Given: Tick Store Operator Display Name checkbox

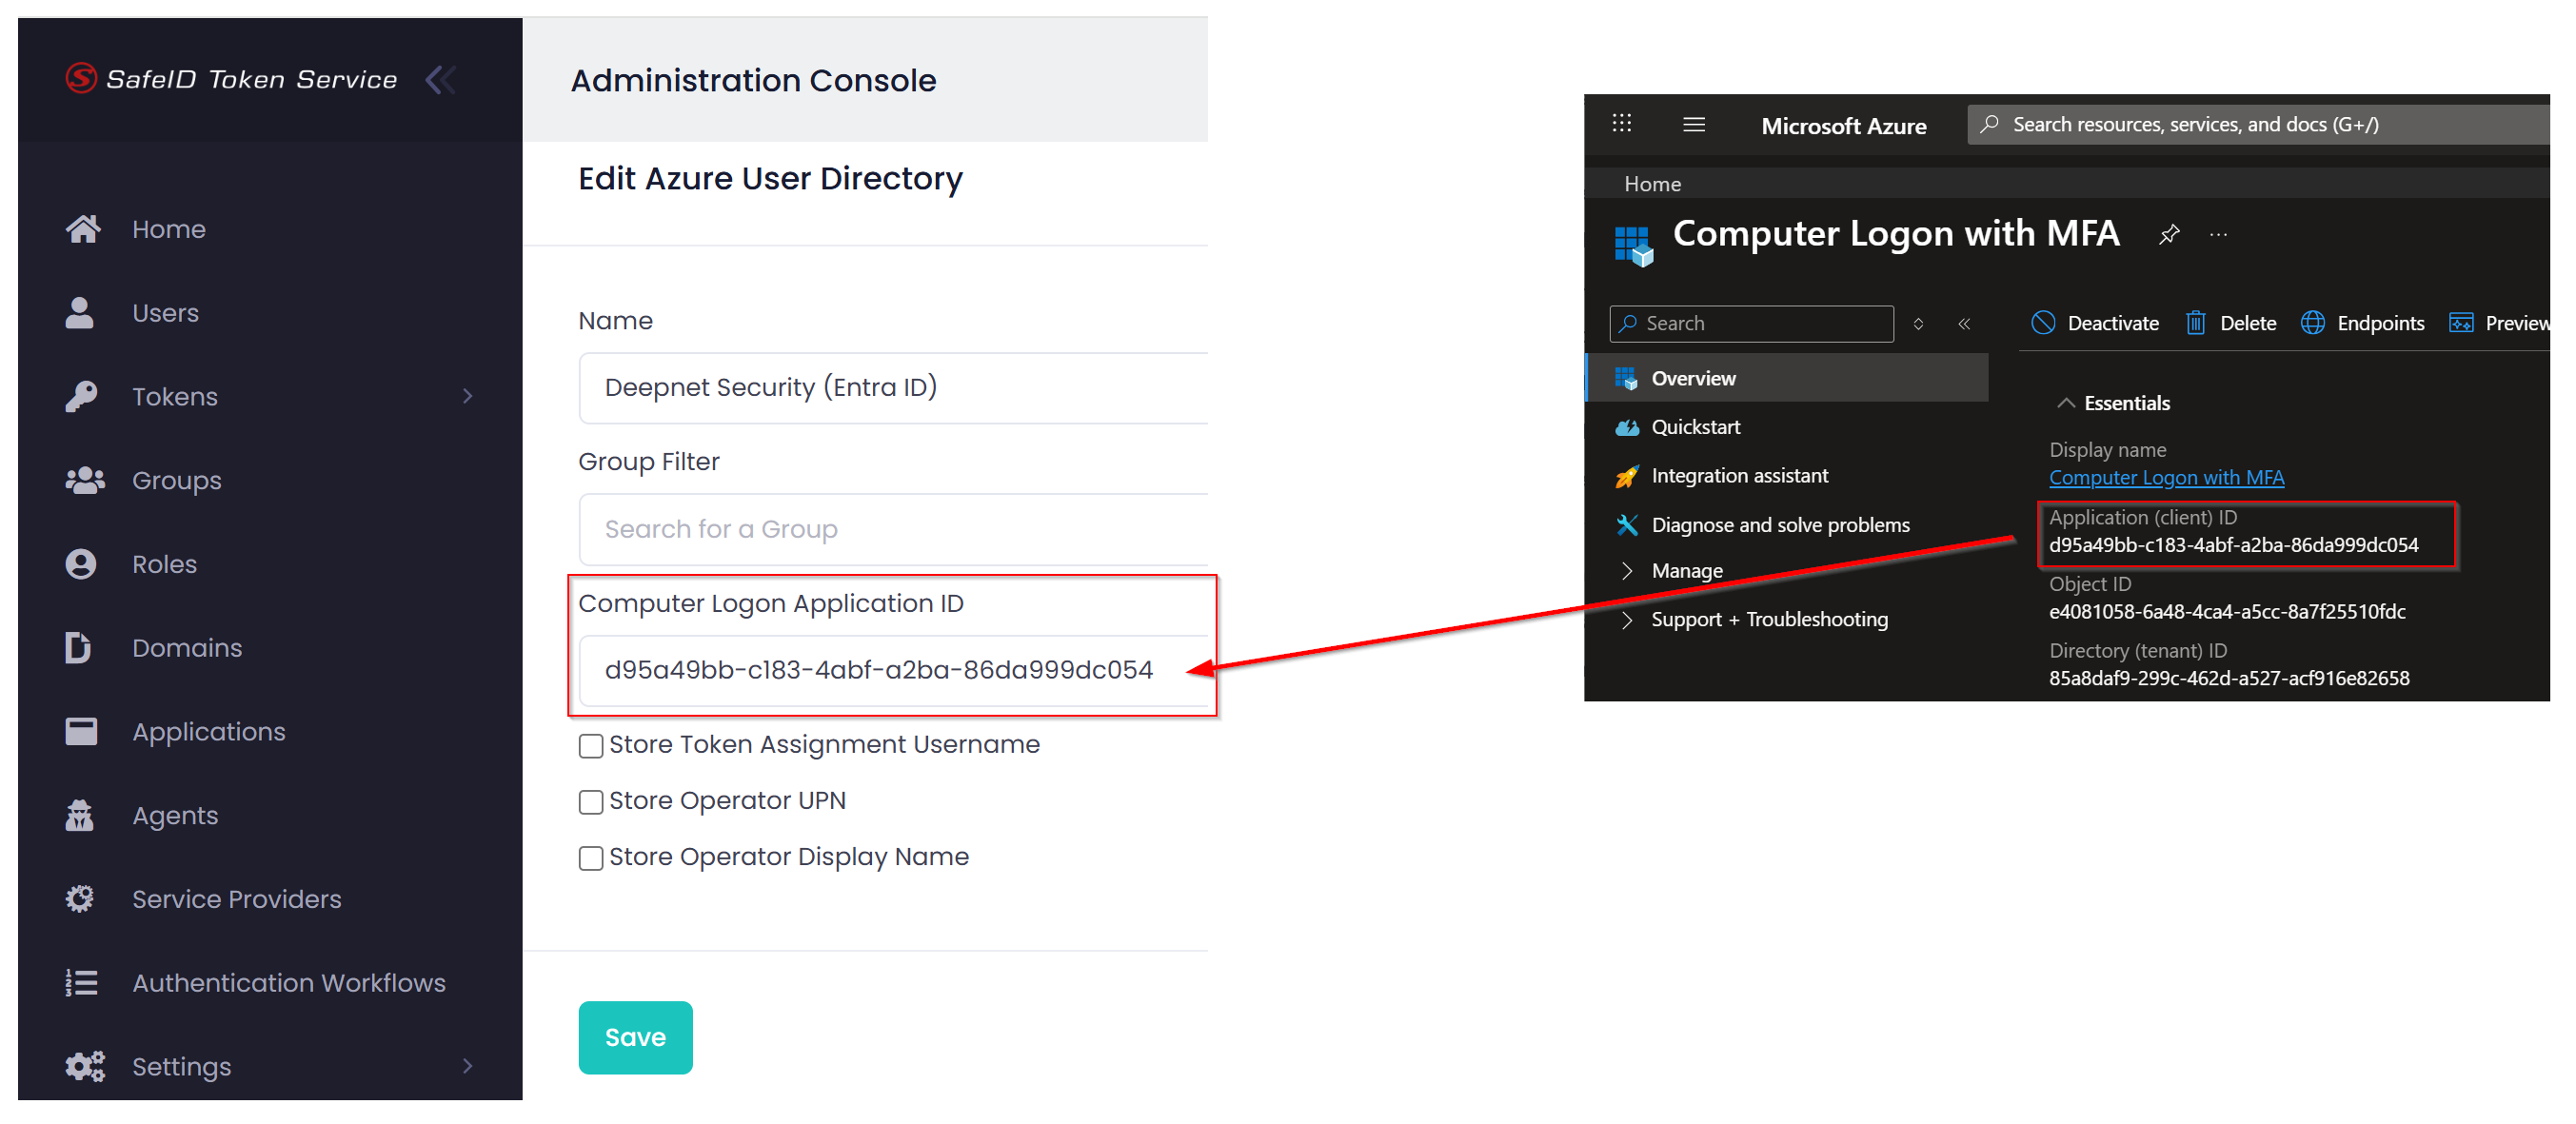Looking at the screenshot, I should click(x=591, y=858).
